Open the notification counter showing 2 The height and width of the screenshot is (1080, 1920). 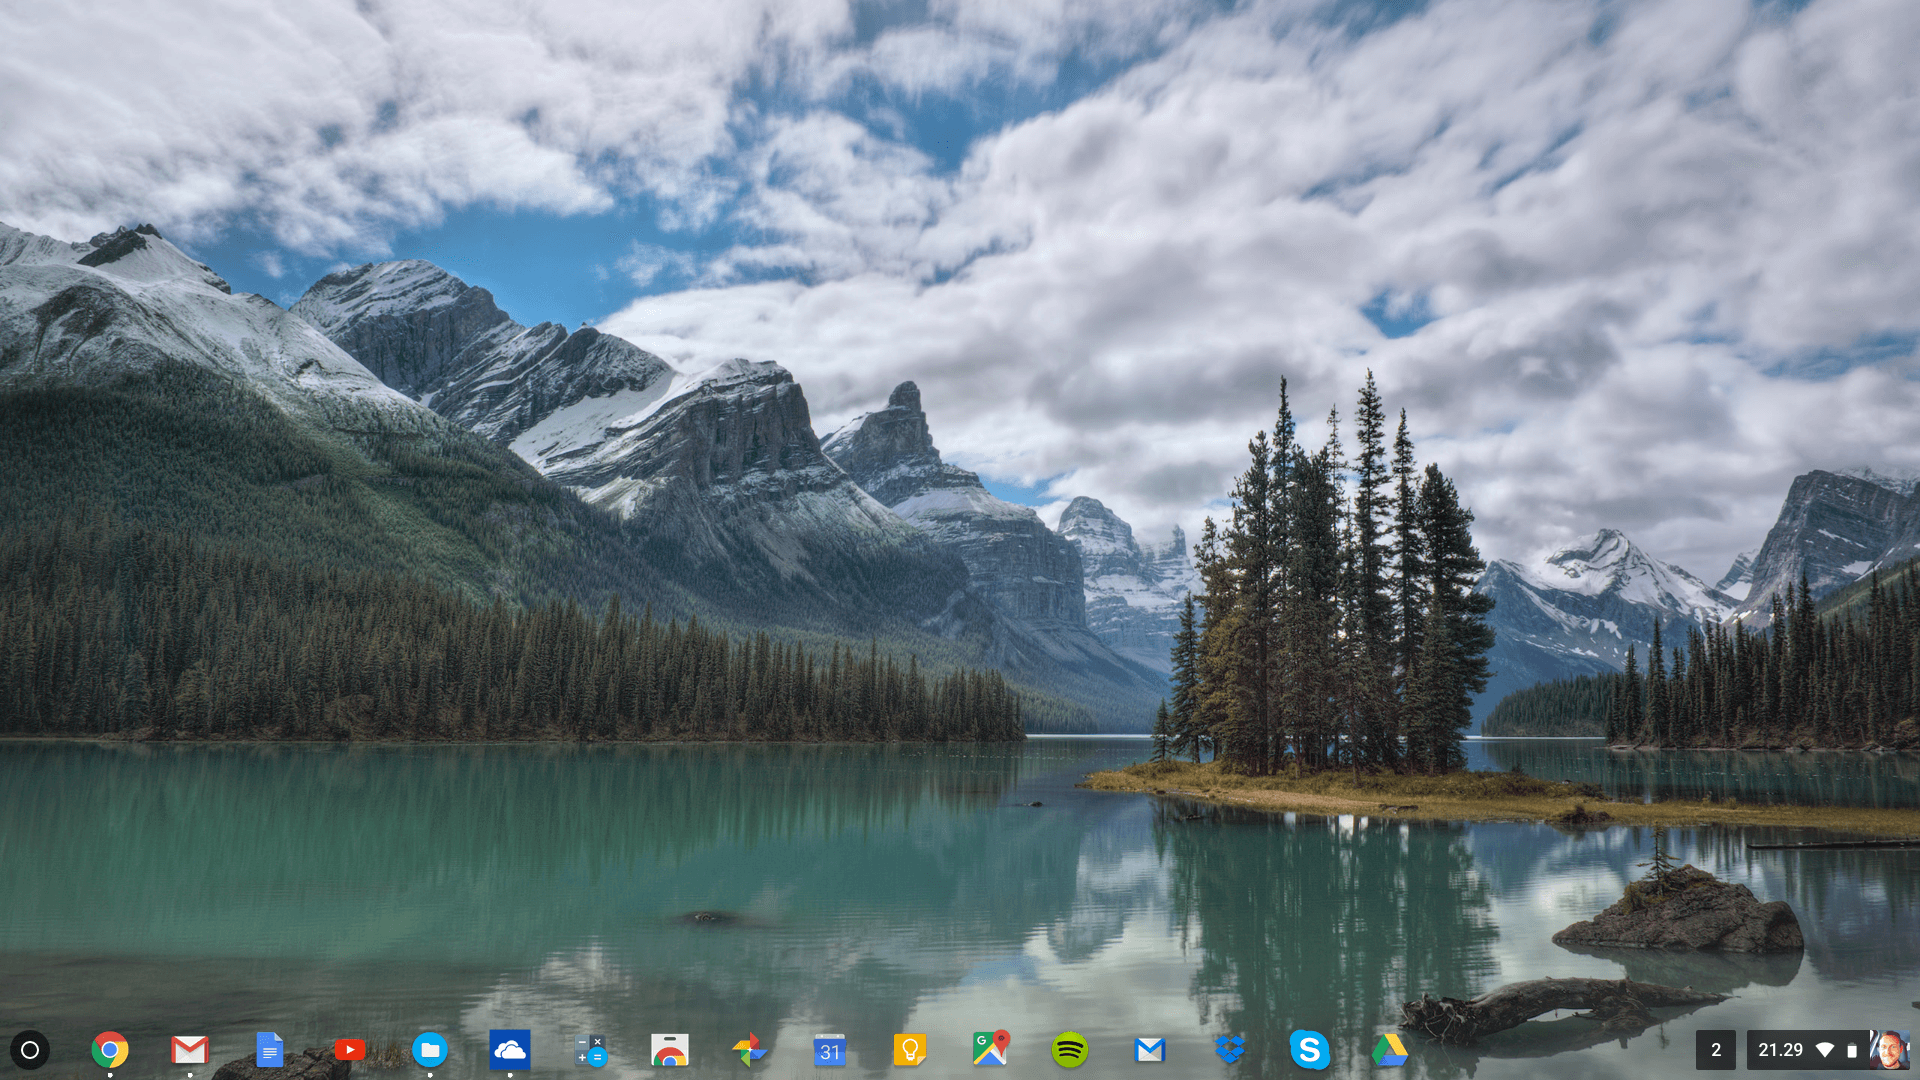click(1716, 1050)
